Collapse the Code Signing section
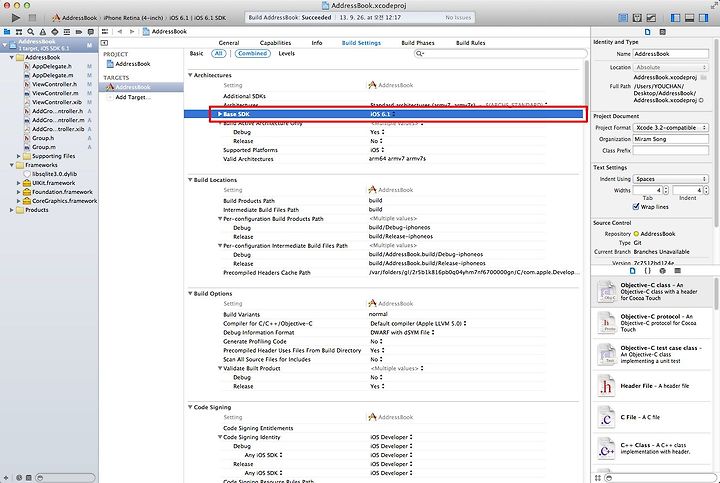The image size is (720, 483). (190, 407)
